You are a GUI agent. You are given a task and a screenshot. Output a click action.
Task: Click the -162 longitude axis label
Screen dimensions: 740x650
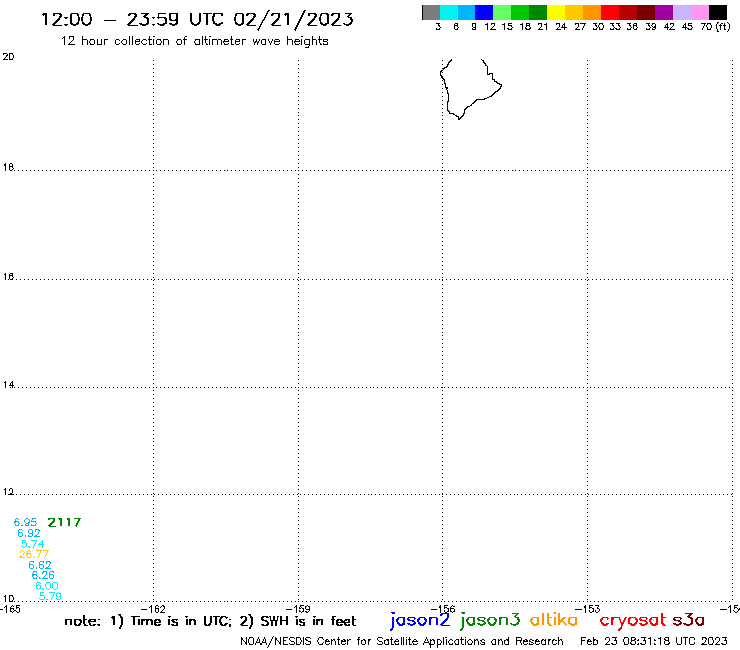click(153, 609)
